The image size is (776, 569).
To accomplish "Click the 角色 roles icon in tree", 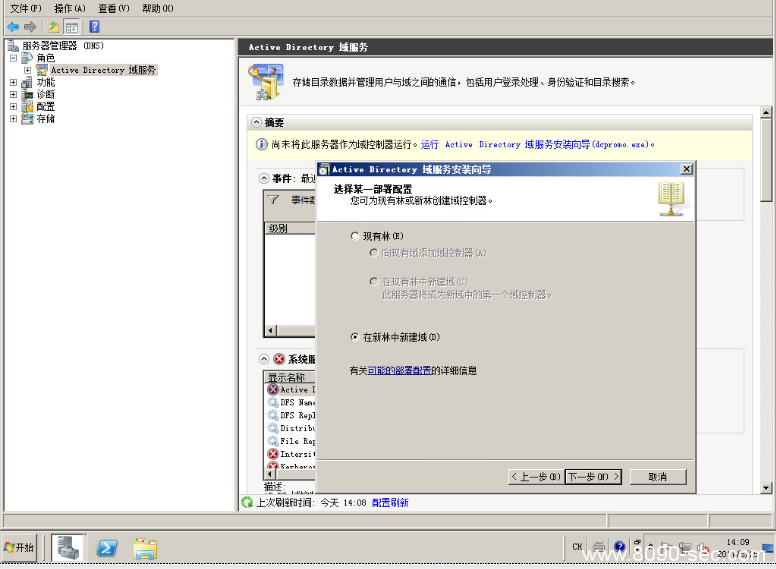I will pos(27,58).
